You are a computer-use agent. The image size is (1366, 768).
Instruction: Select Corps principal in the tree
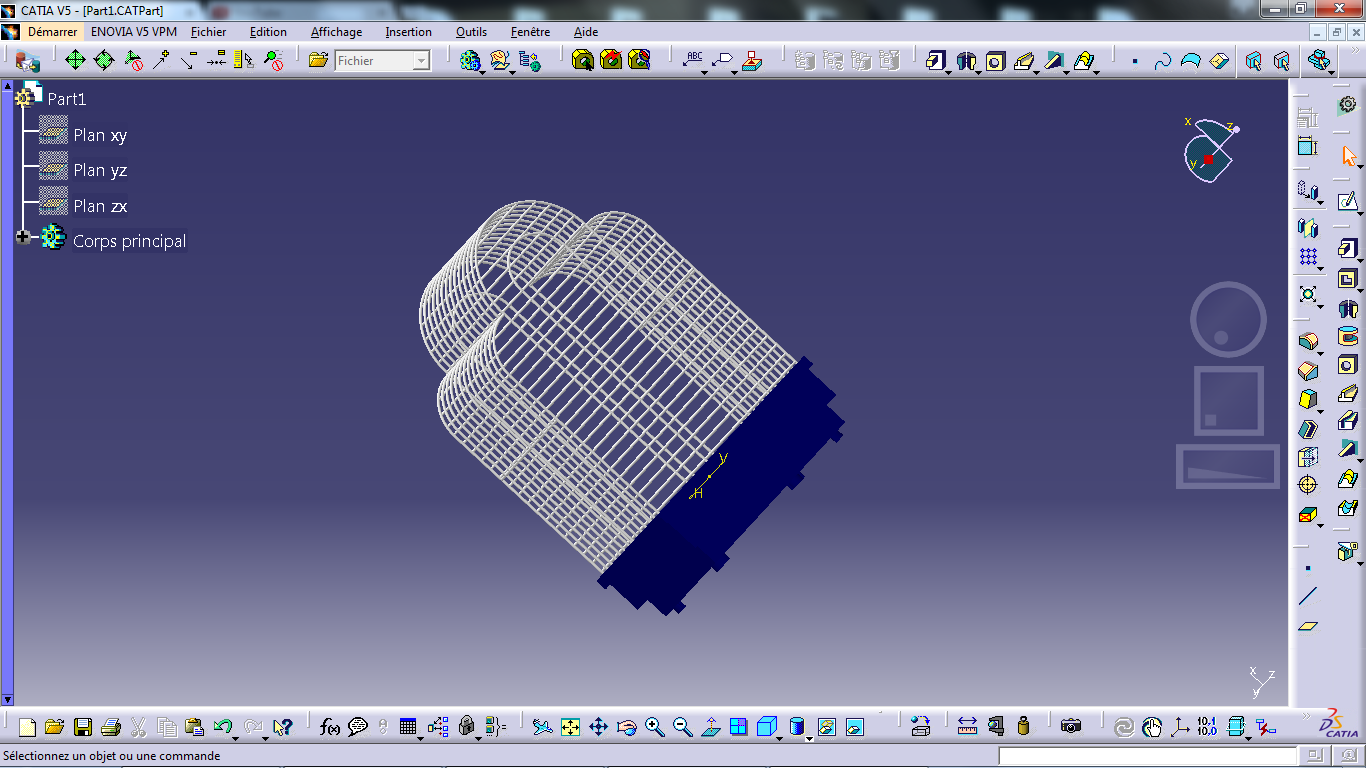click(129, 241)
